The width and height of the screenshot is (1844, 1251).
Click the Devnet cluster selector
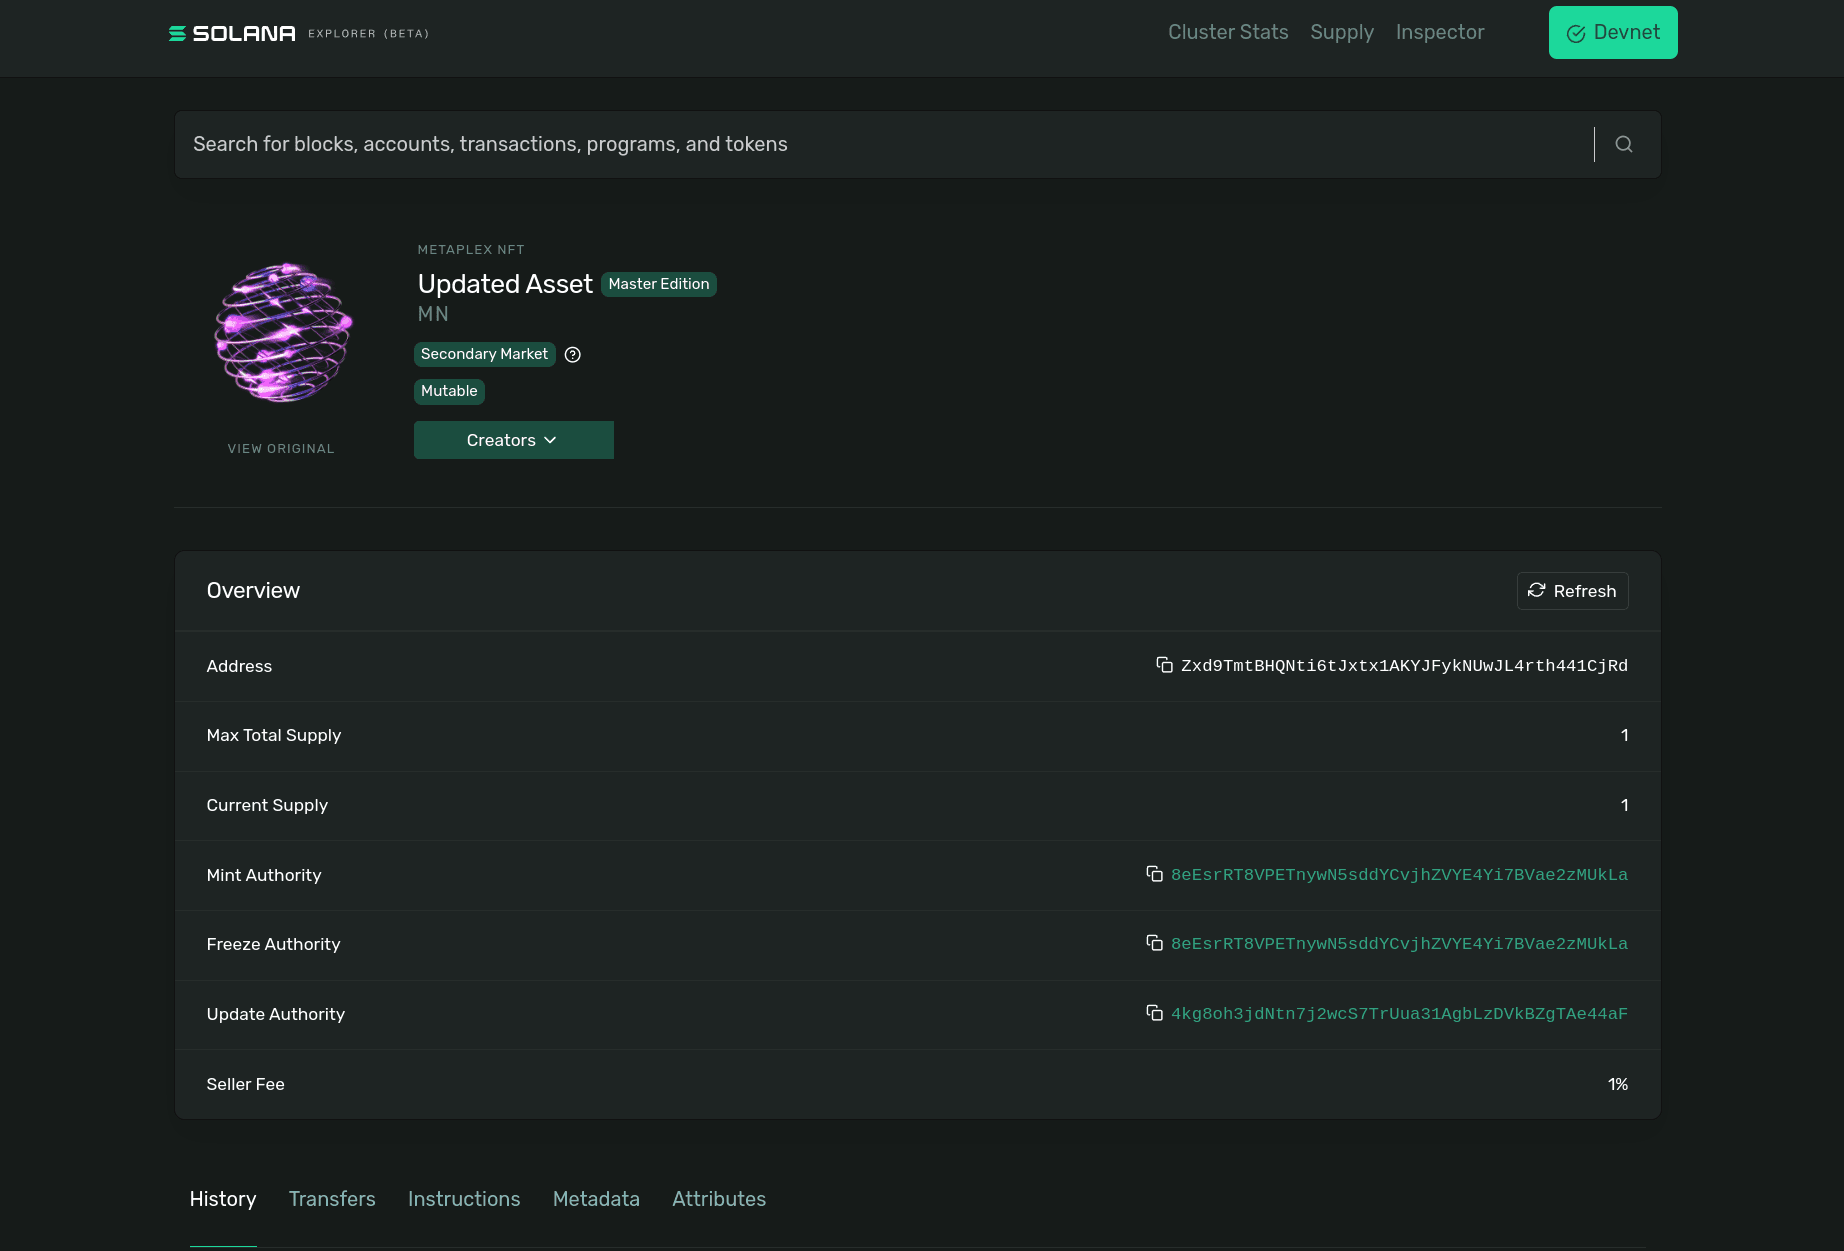[x=1612, y=32]
